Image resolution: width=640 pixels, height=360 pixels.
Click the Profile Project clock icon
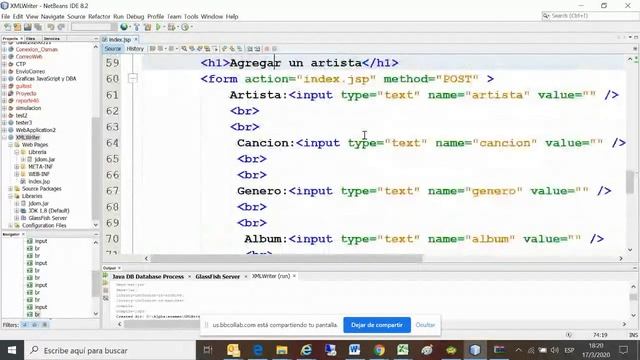[x=185, y=27]
